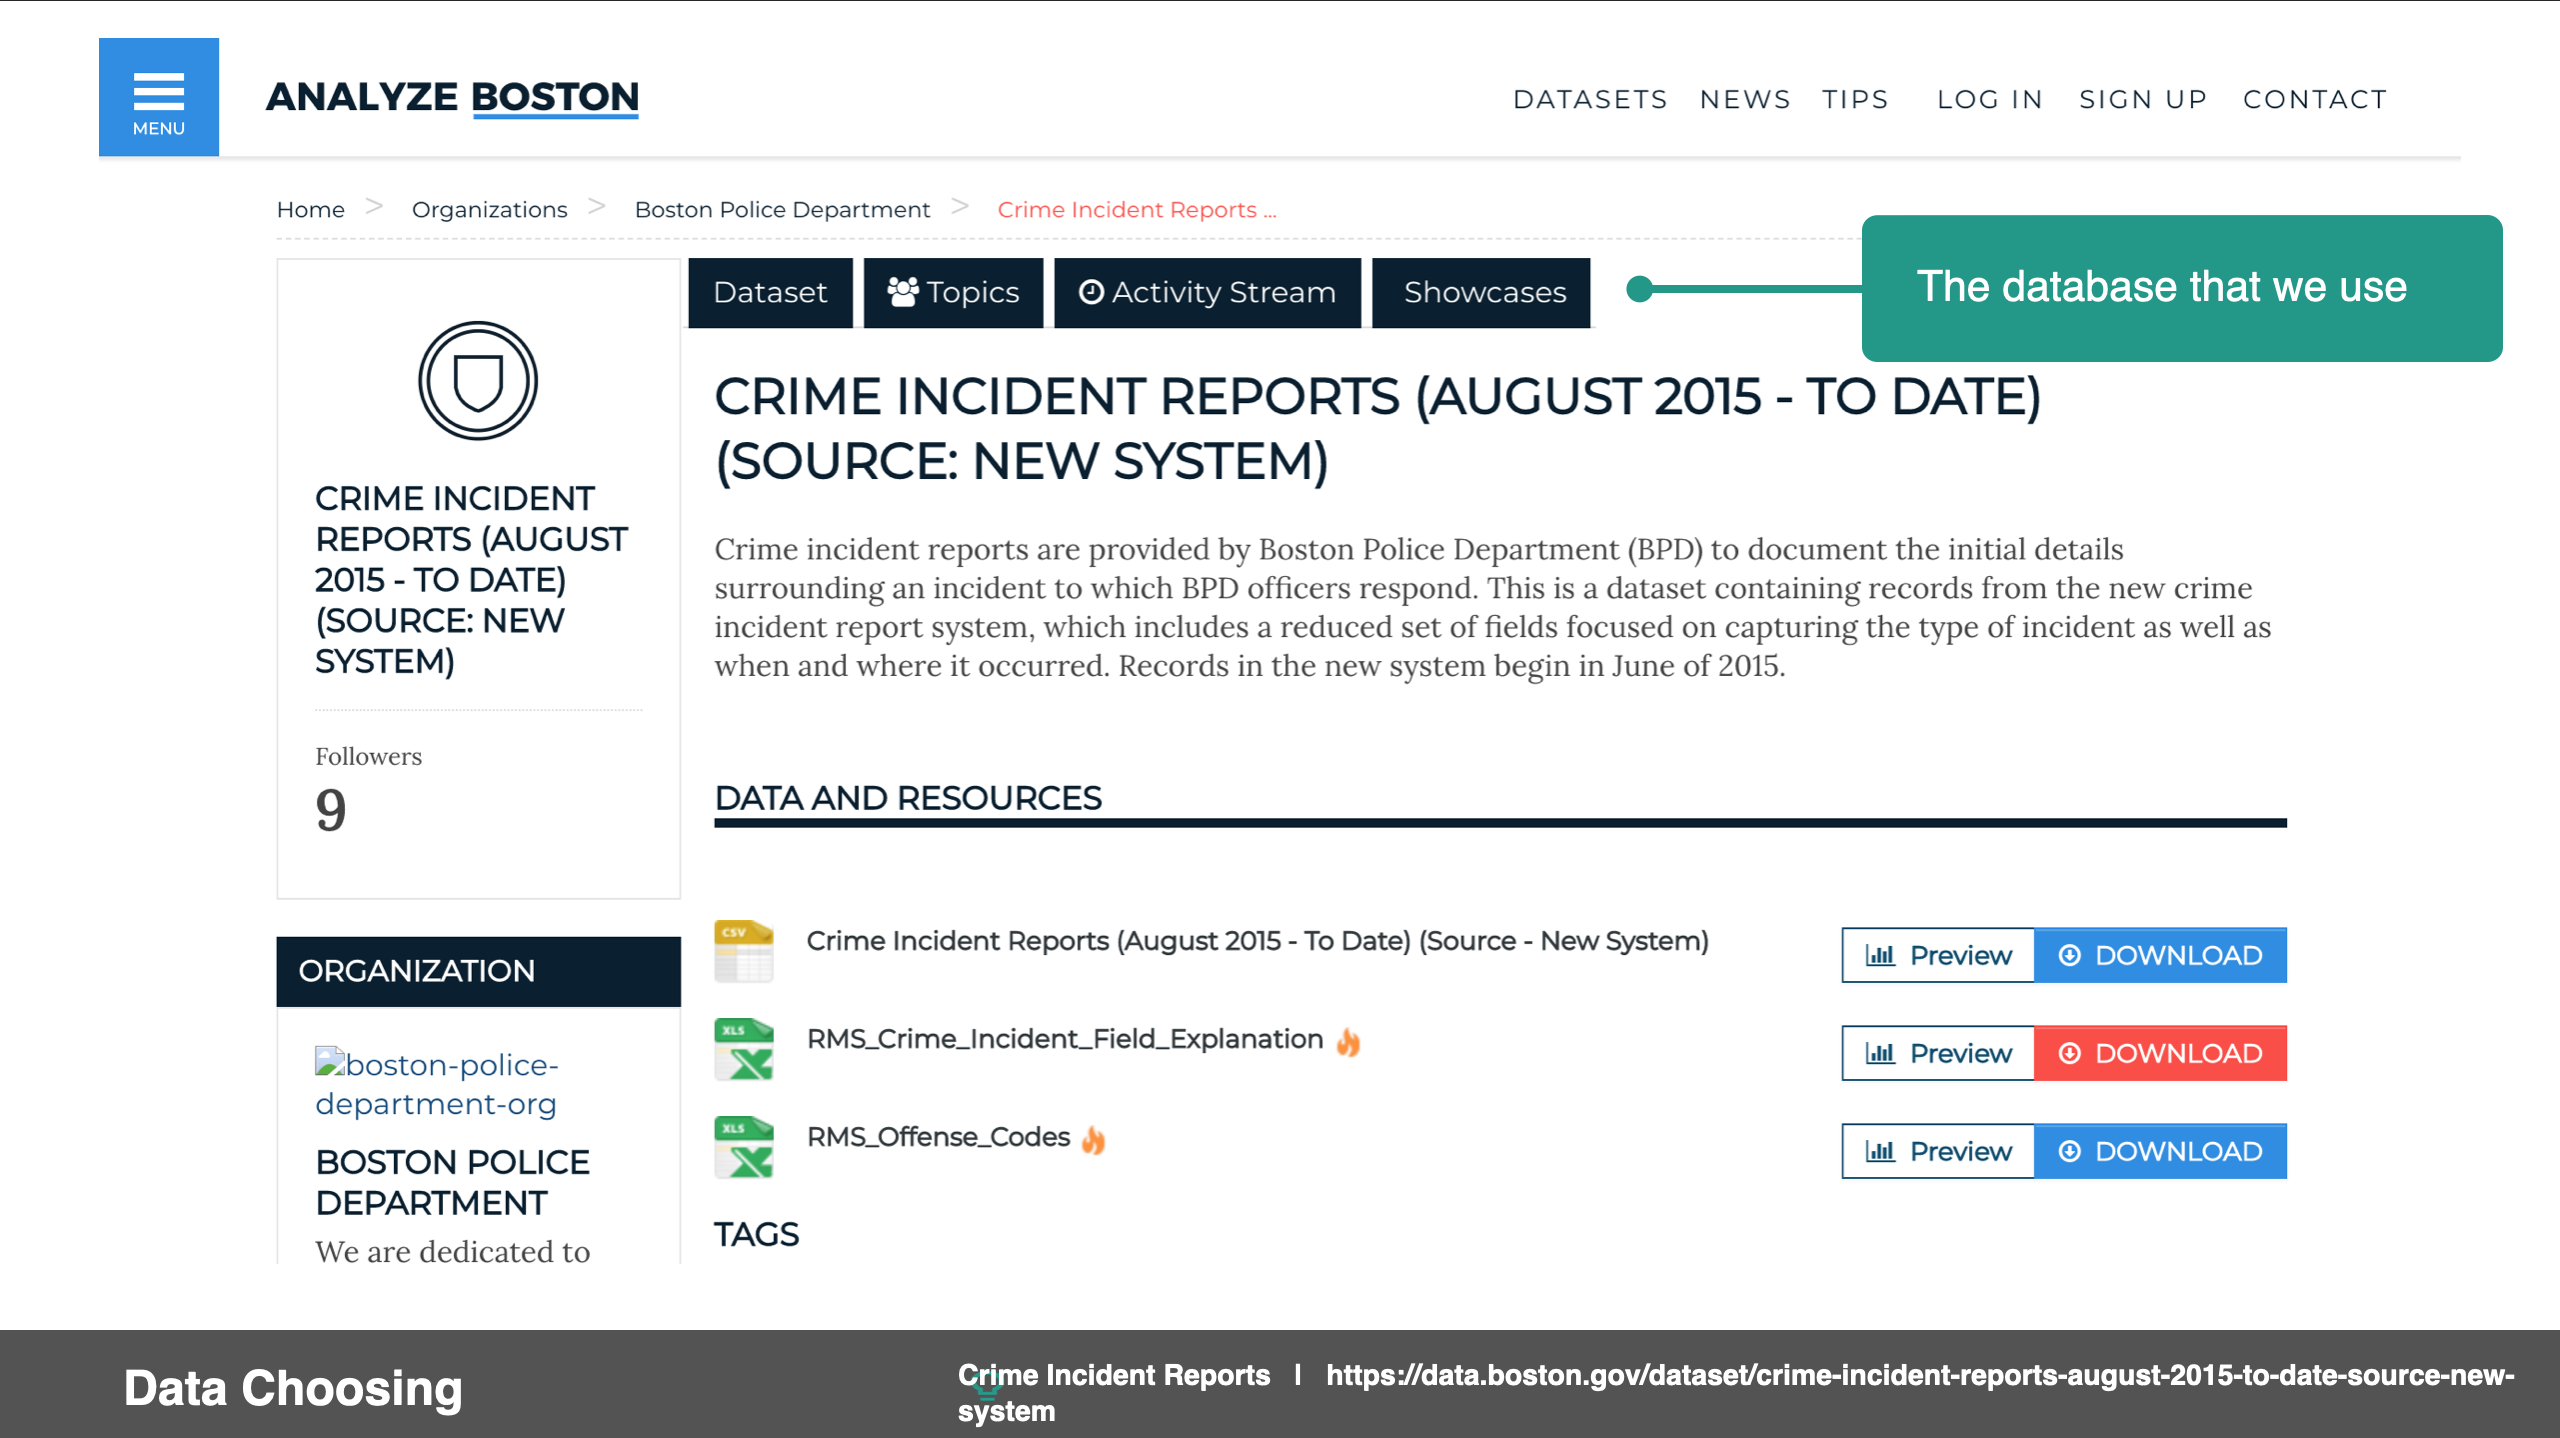Switch to the Dataset tab
Screen dimensions: 2560x1438
point(770,292)
